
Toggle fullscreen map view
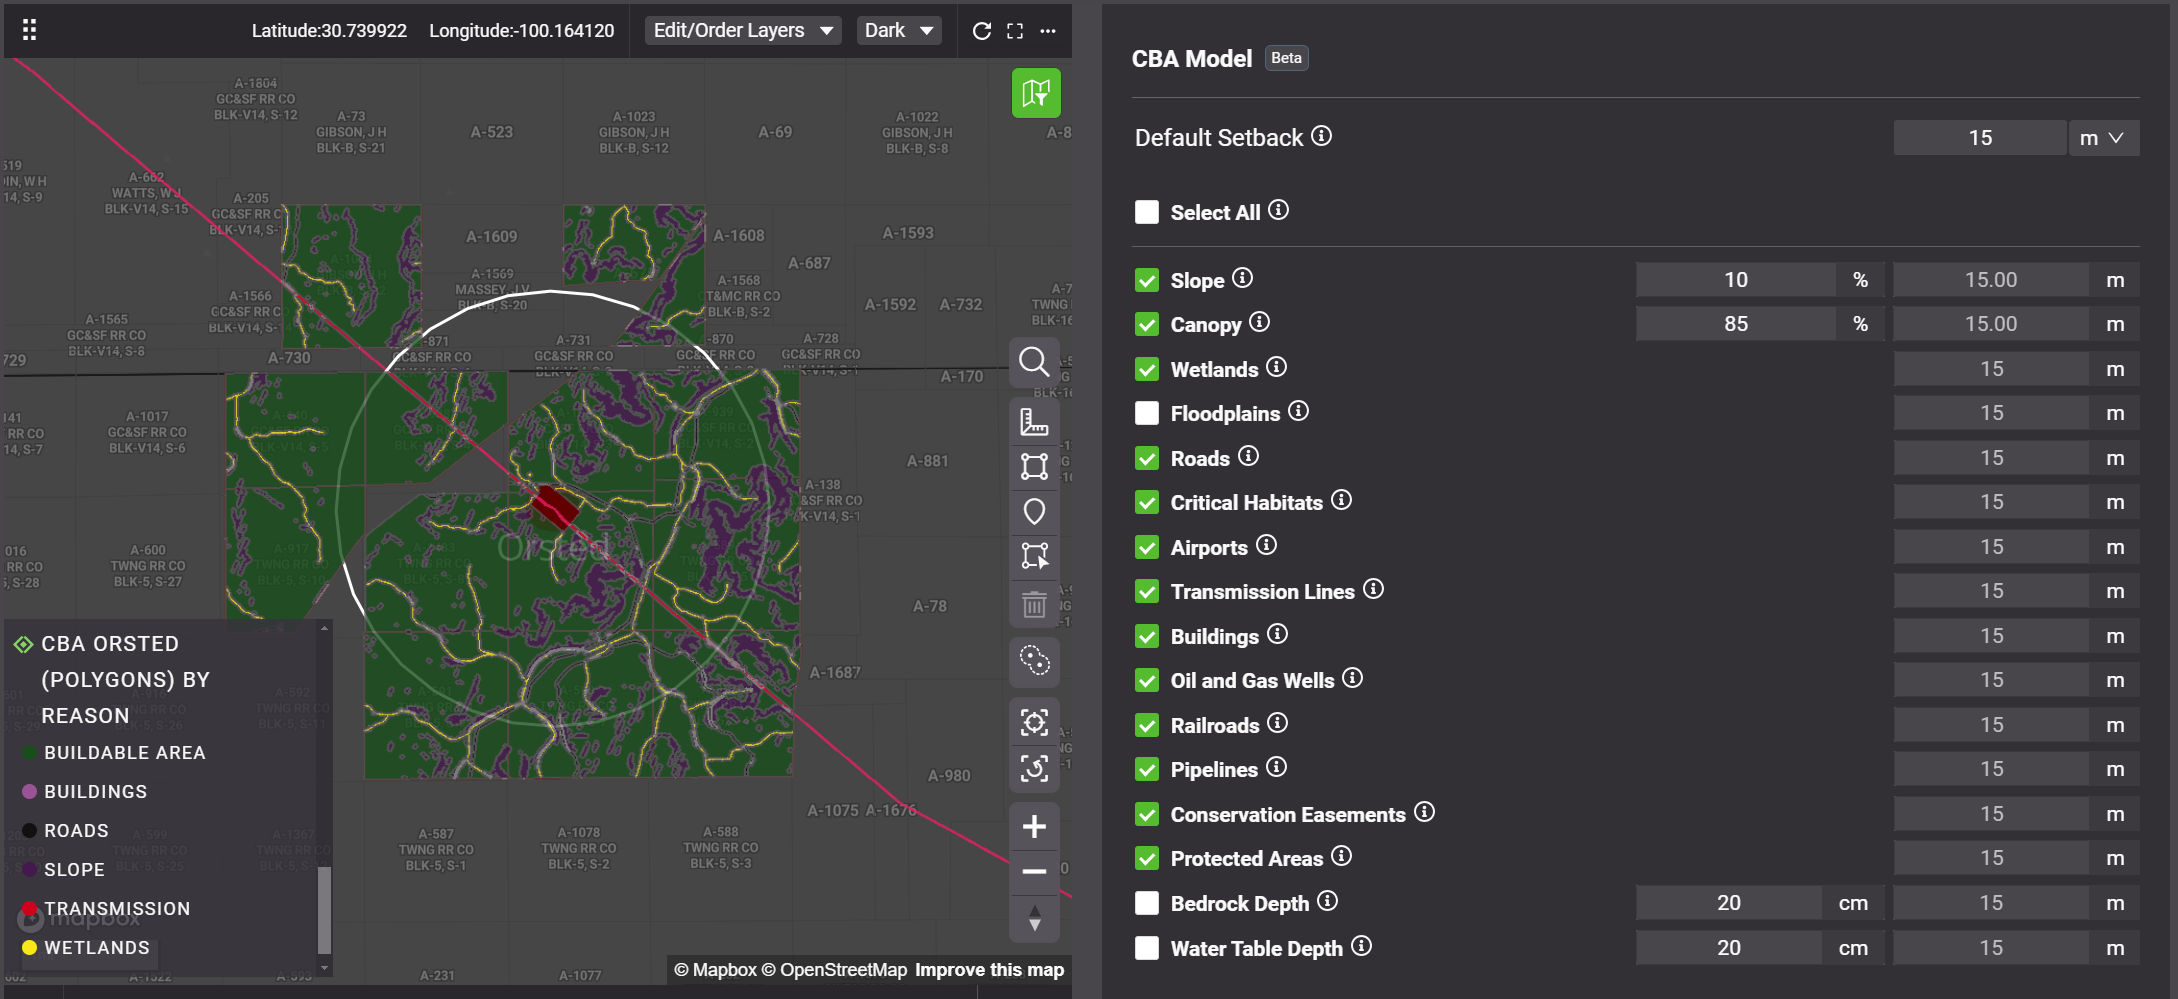(1015, 31)
